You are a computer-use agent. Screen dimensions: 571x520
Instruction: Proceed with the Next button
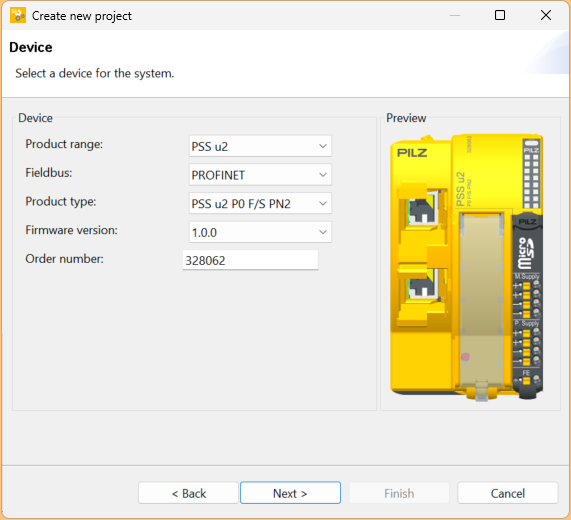point(290,493)
